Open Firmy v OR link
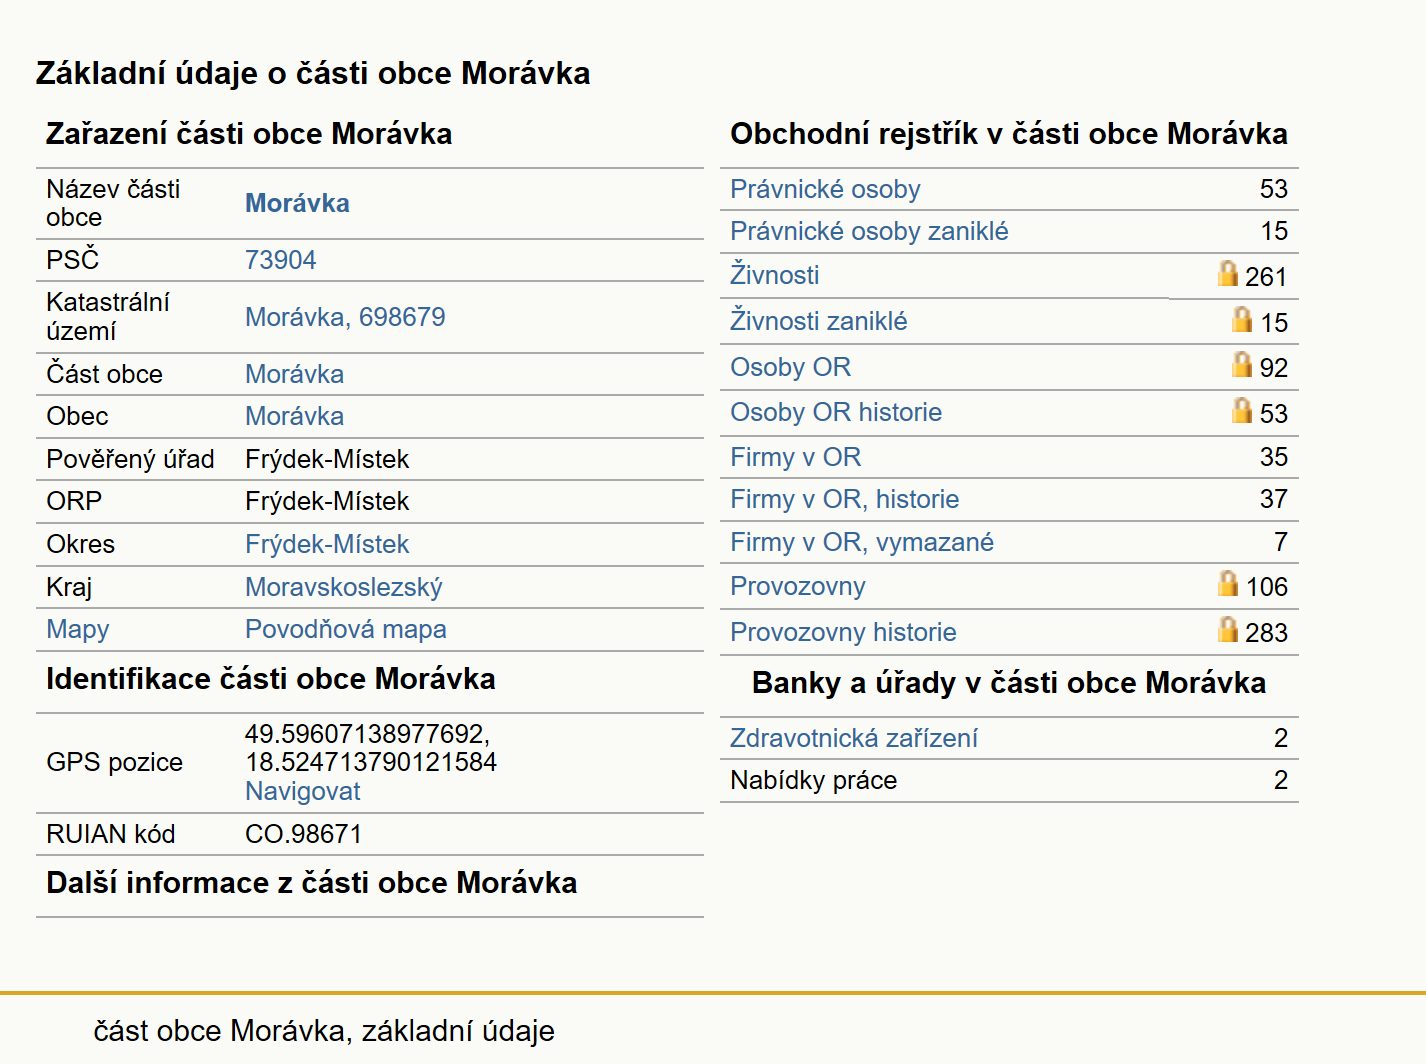1426x1064 pixels. tap(795, 457)
